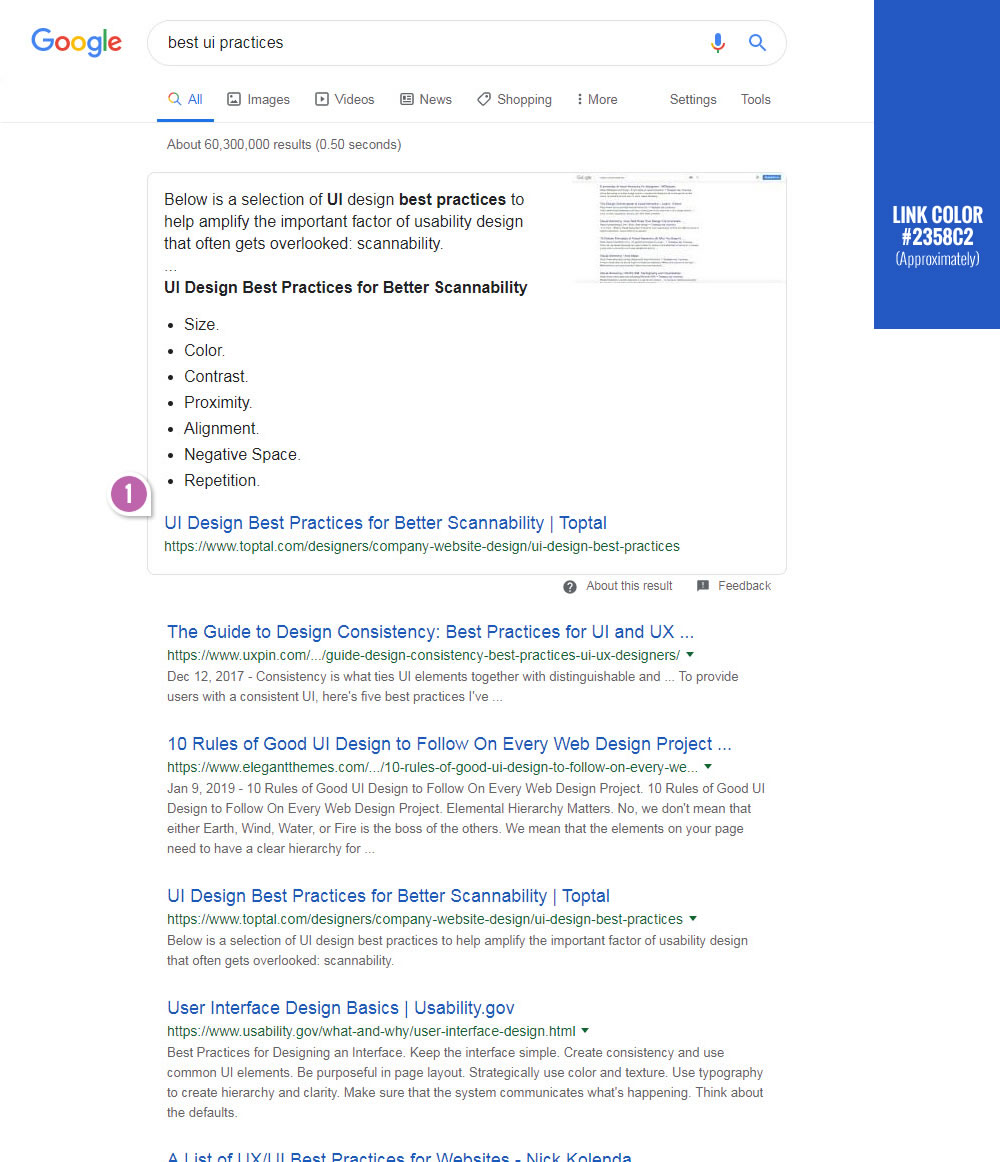This screenshot has height=1162, width=1000.
Task: Expand the More search options menu
Action: pyautogui.click(x=597, y=99)
